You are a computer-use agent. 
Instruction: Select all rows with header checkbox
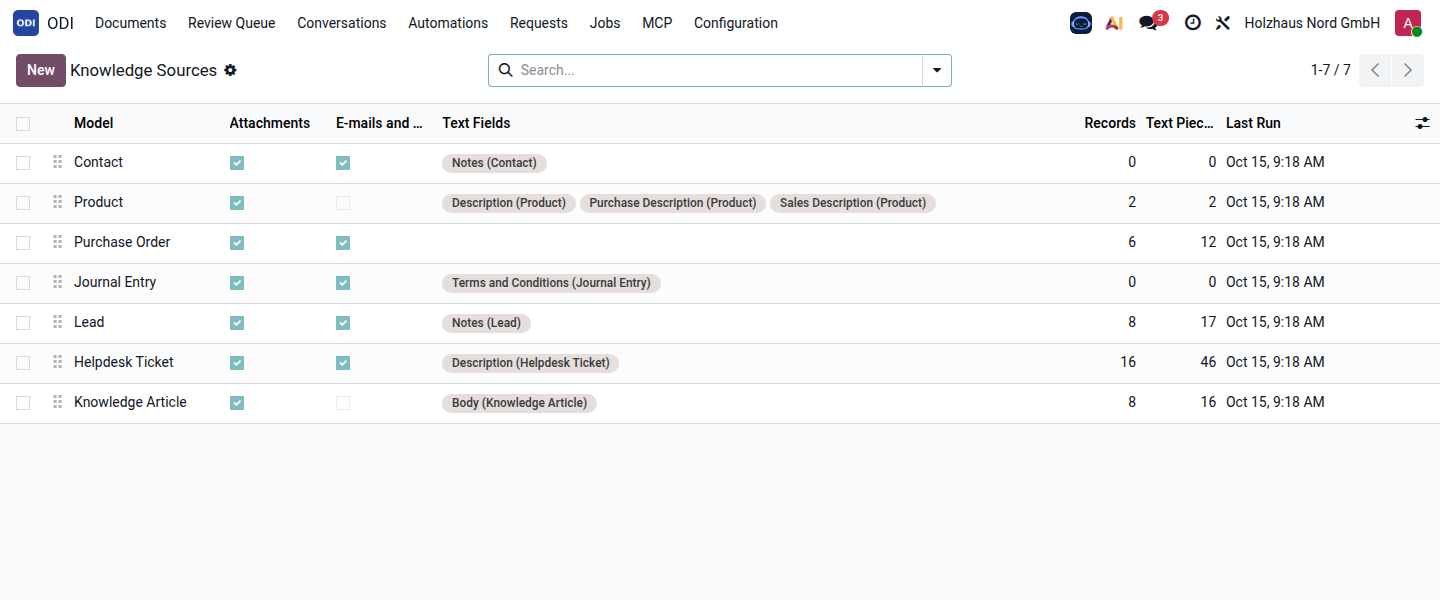point(23,124)
